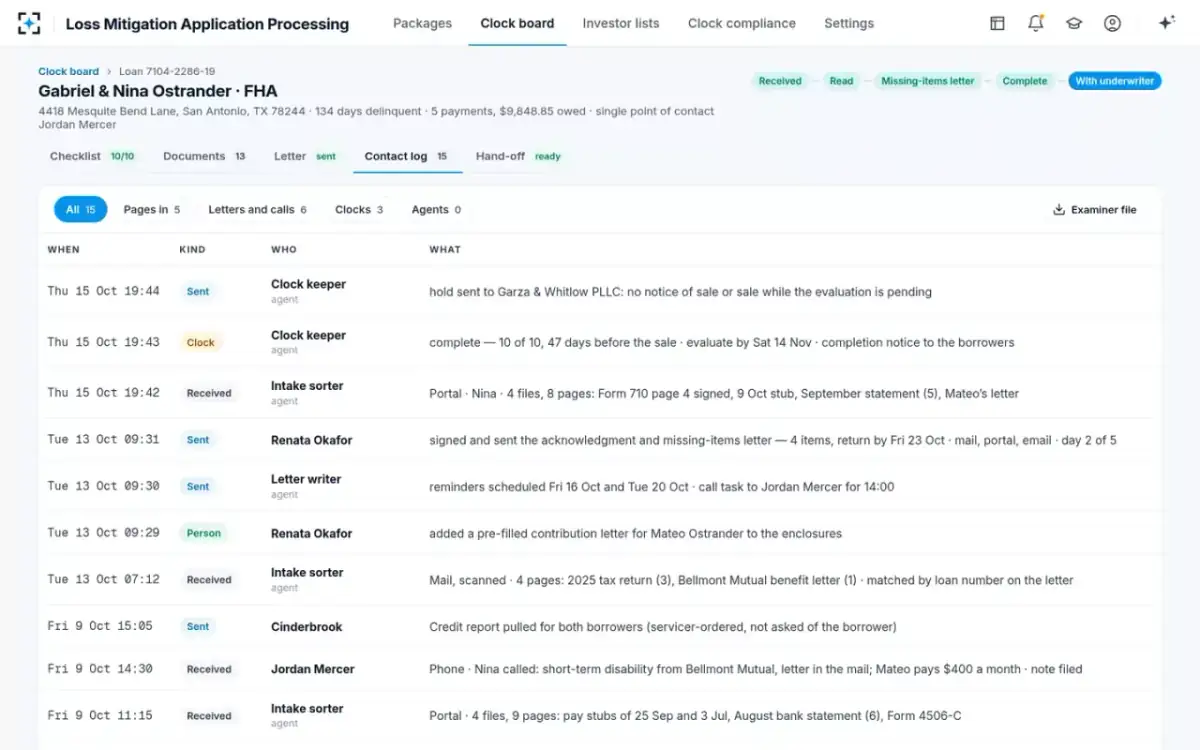Click the WHO column header
The image size is (1200, 750).
284,249
